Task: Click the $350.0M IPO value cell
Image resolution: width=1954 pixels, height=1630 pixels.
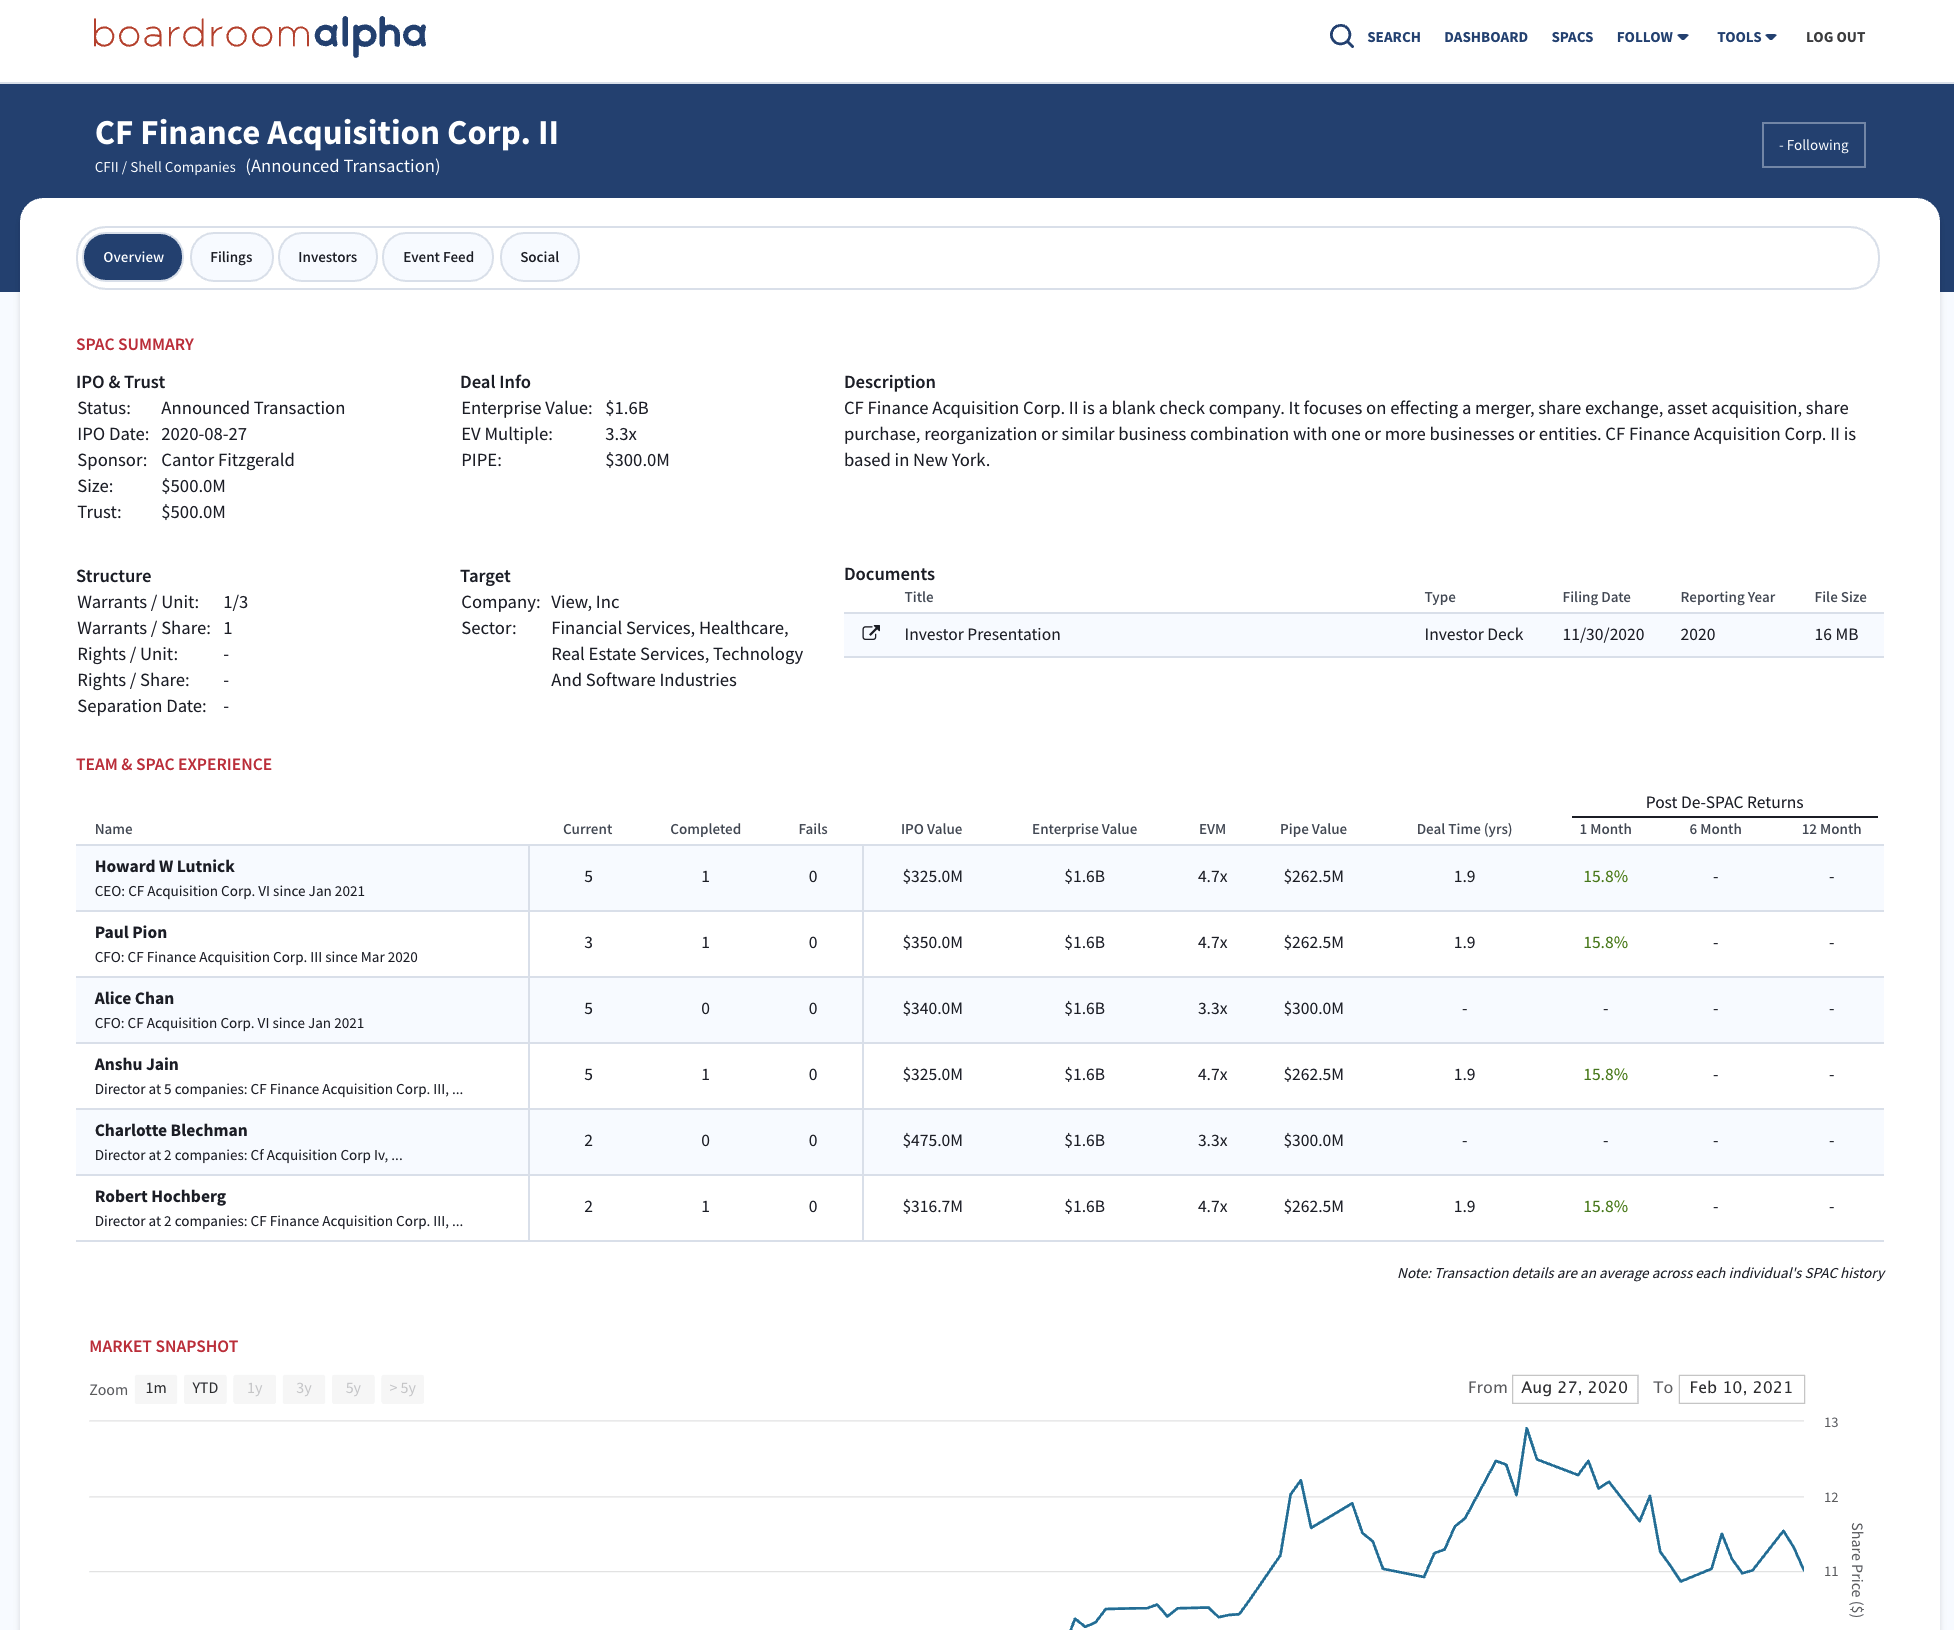Action: click(932, 942)
